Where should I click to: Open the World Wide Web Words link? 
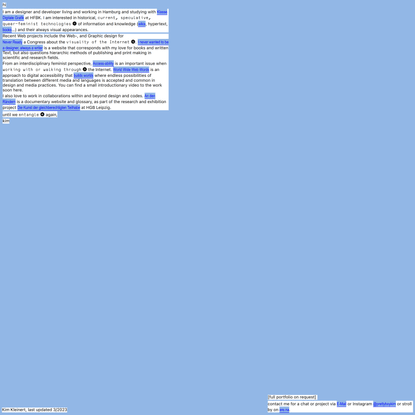pyautogui.click(x=131, y=70)
